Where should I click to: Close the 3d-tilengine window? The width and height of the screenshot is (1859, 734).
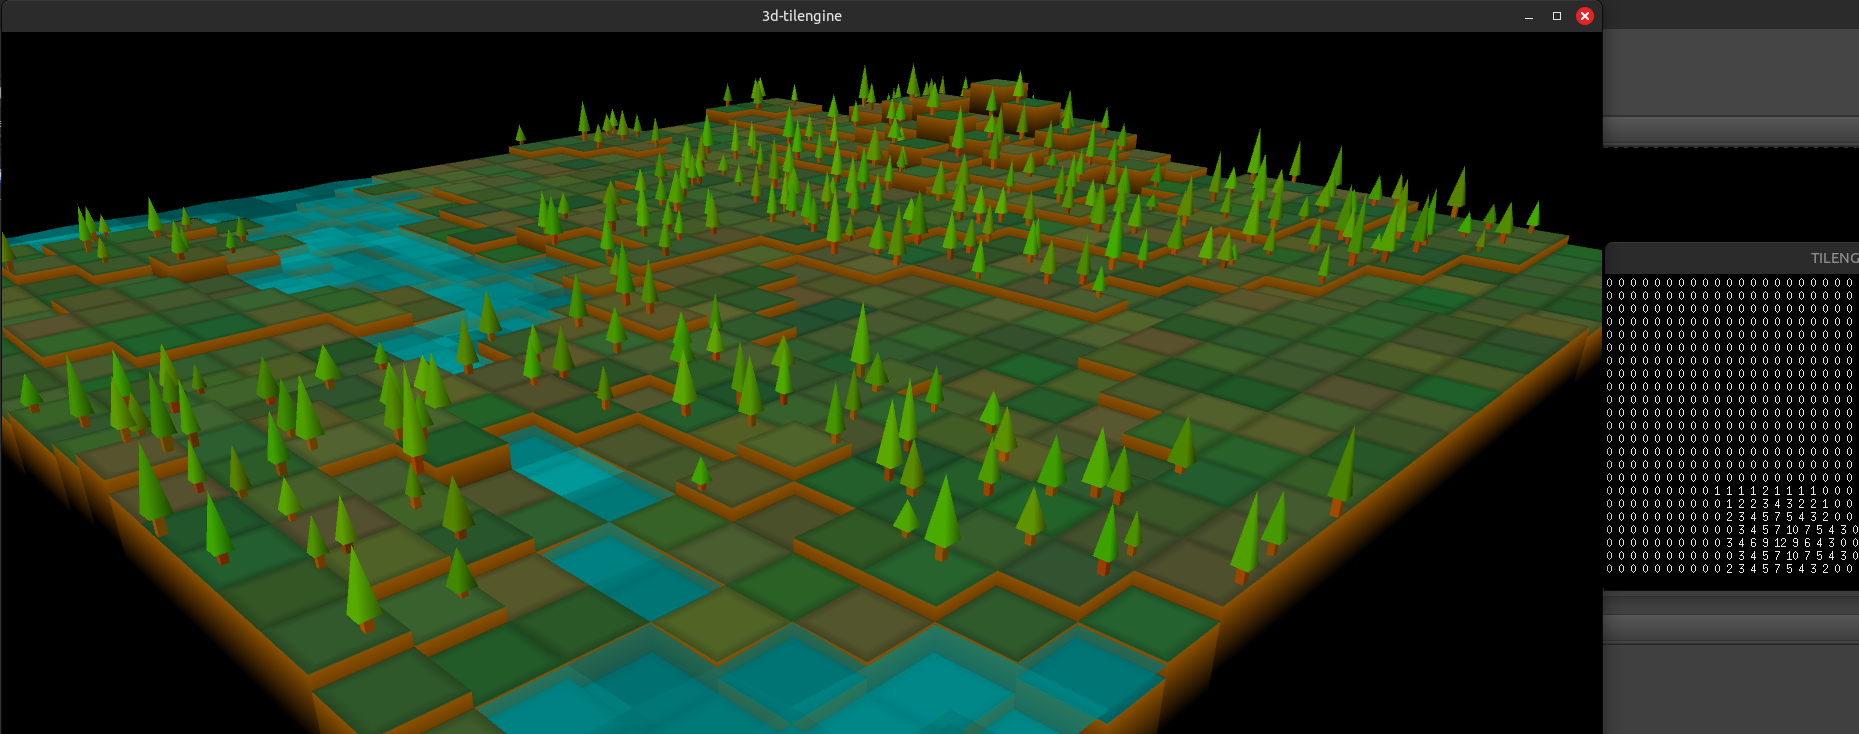coord(1585,16)
